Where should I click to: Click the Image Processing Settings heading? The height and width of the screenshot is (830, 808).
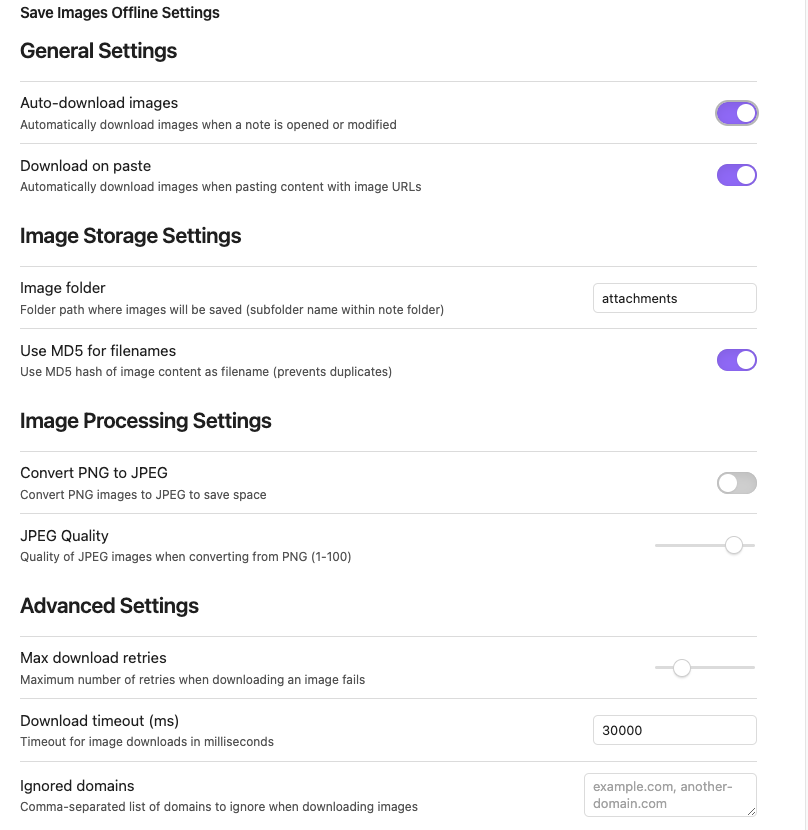146,421
